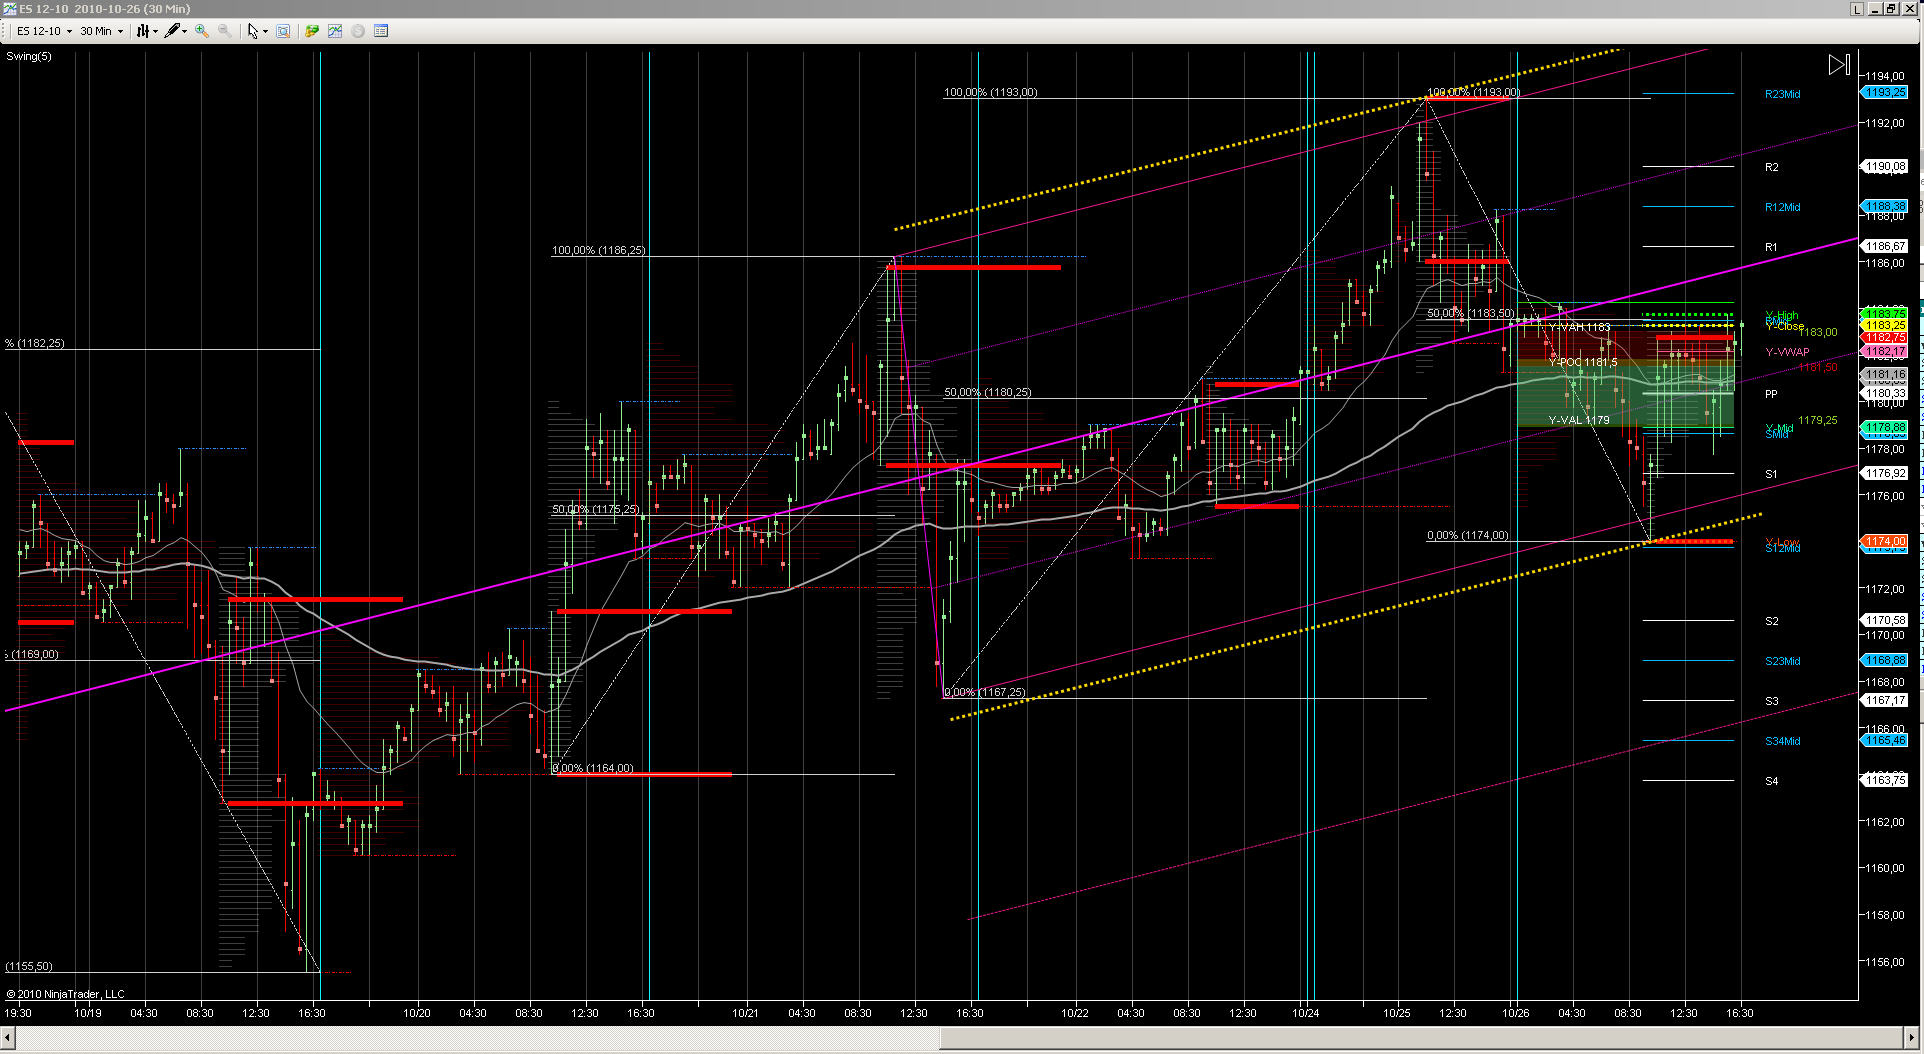Open the indicators icon
Image resolution: width=1924 pixels, height=1054 pixels.
335,31
